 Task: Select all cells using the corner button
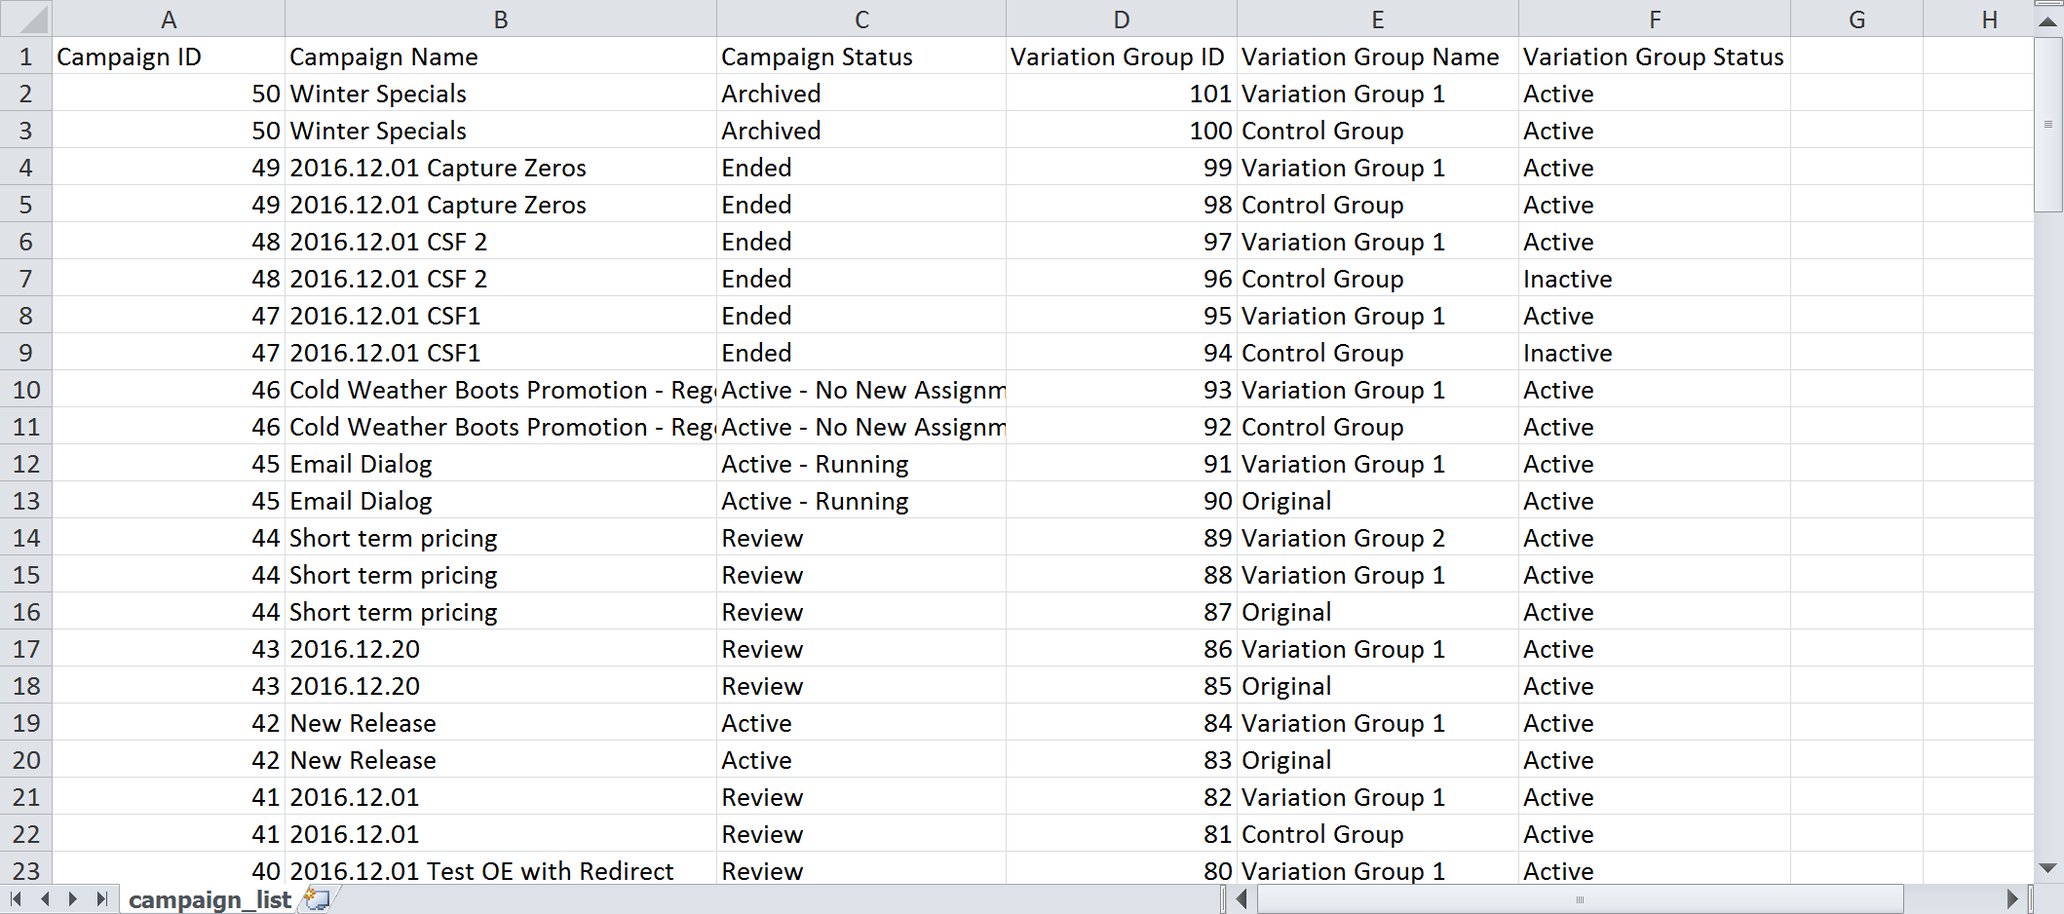(25, 19)
